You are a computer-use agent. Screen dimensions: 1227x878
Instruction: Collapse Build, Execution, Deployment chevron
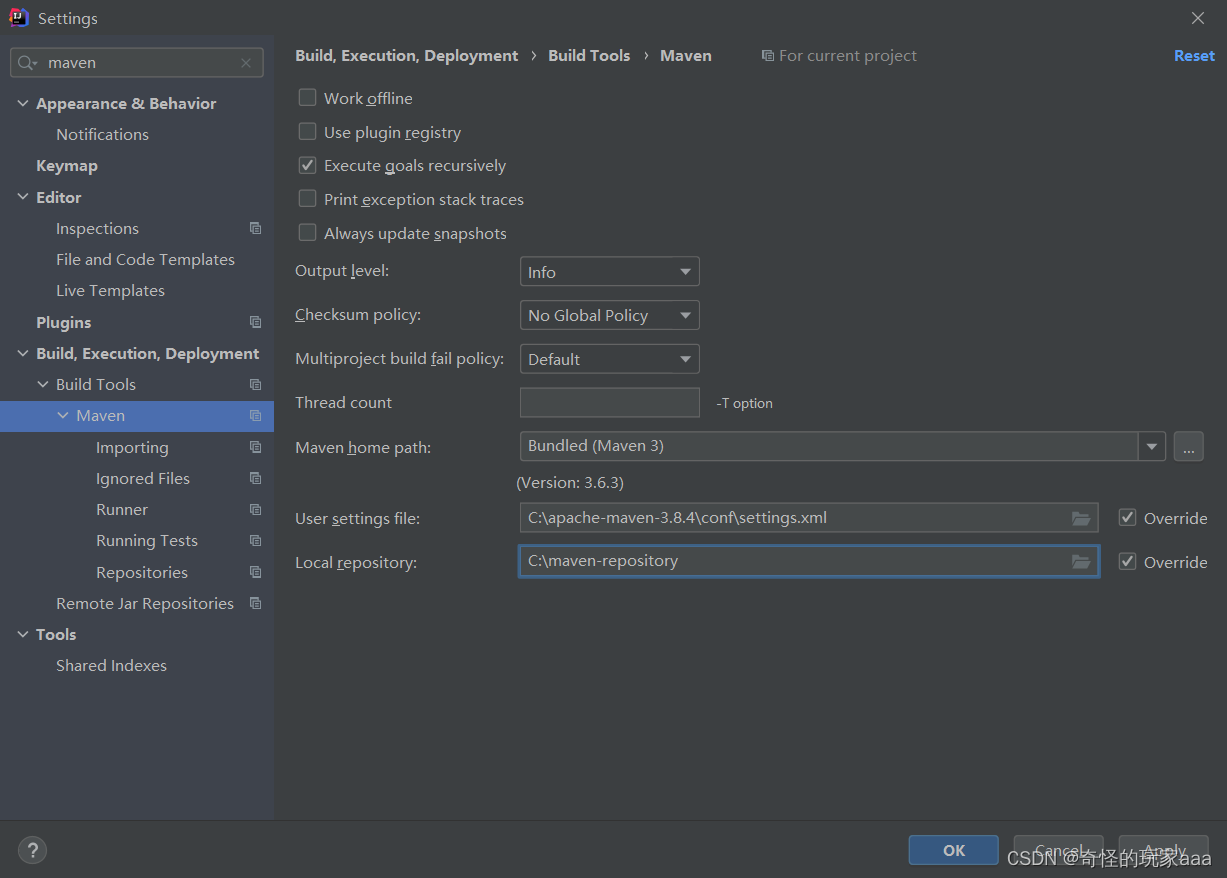23,353
